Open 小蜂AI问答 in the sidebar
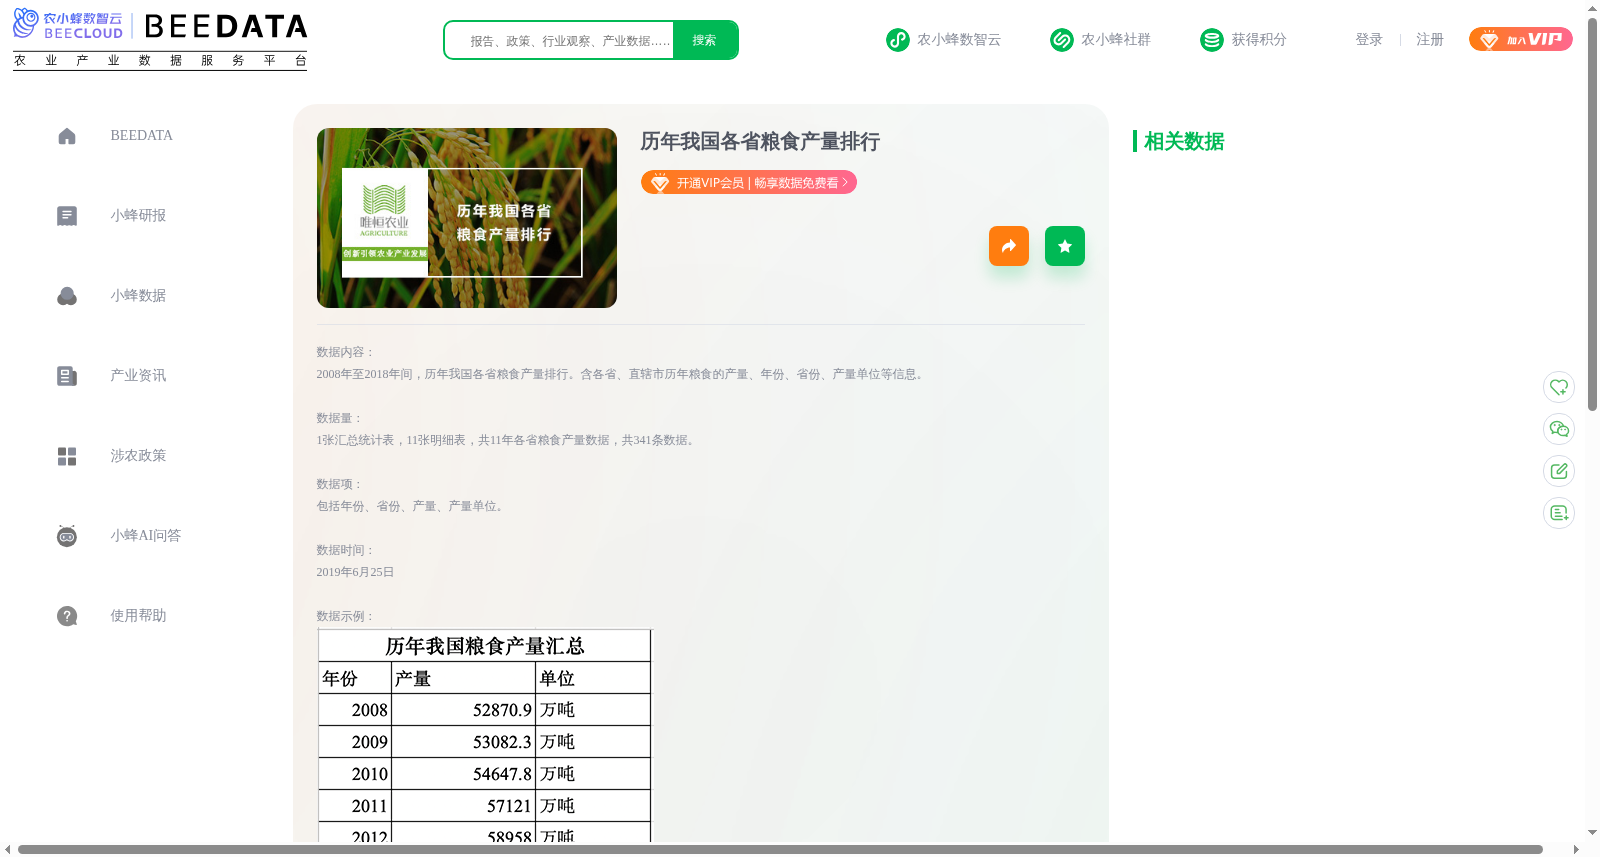This screenshot has height=857, width=1600. 146,536
